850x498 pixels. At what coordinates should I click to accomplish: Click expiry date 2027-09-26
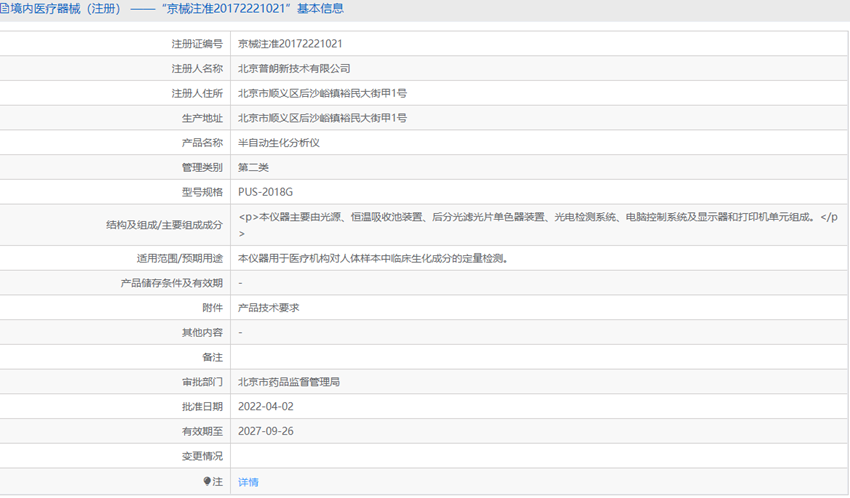click(266, 431)
